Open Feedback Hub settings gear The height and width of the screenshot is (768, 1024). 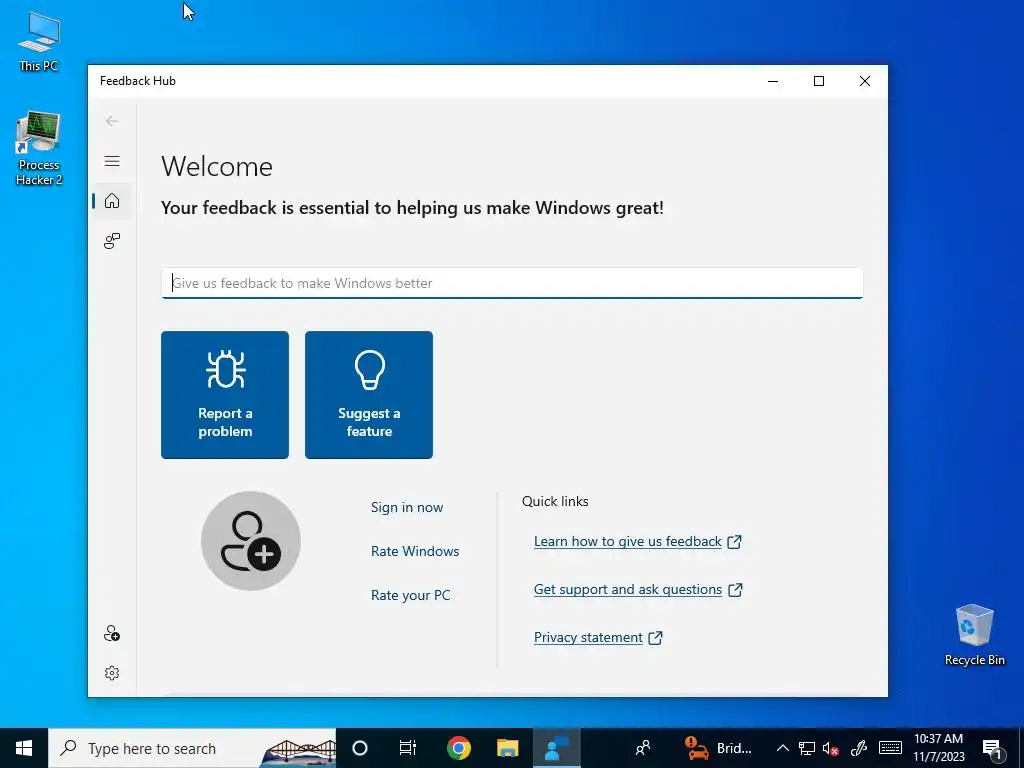[112, 673]
